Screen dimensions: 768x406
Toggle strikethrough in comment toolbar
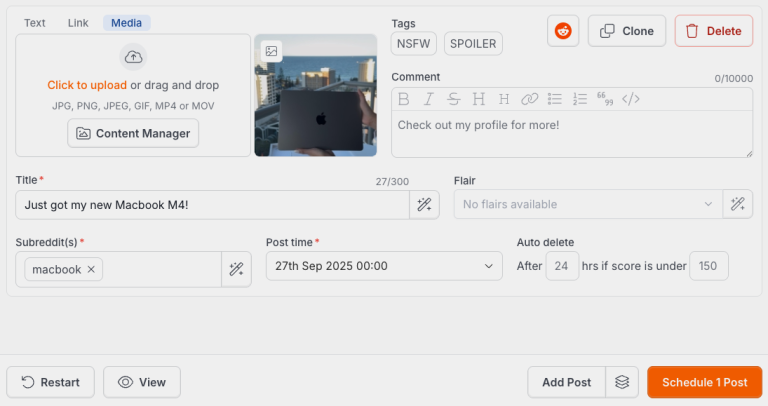453,98
